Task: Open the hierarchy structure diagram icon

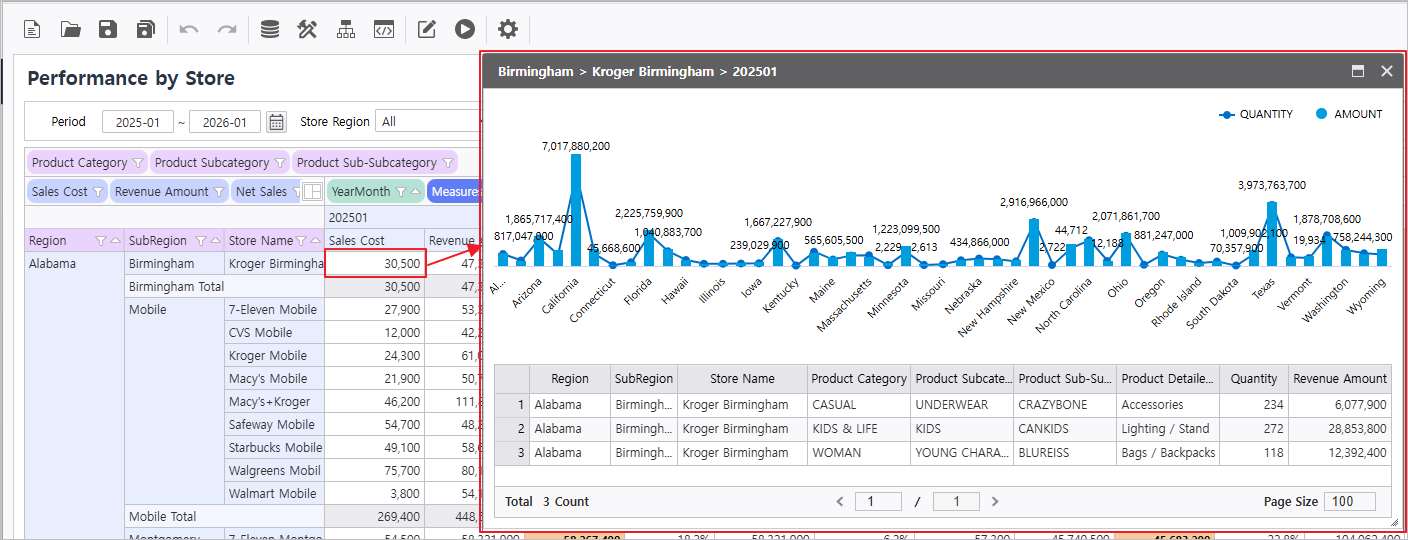Action: point(346,29)
